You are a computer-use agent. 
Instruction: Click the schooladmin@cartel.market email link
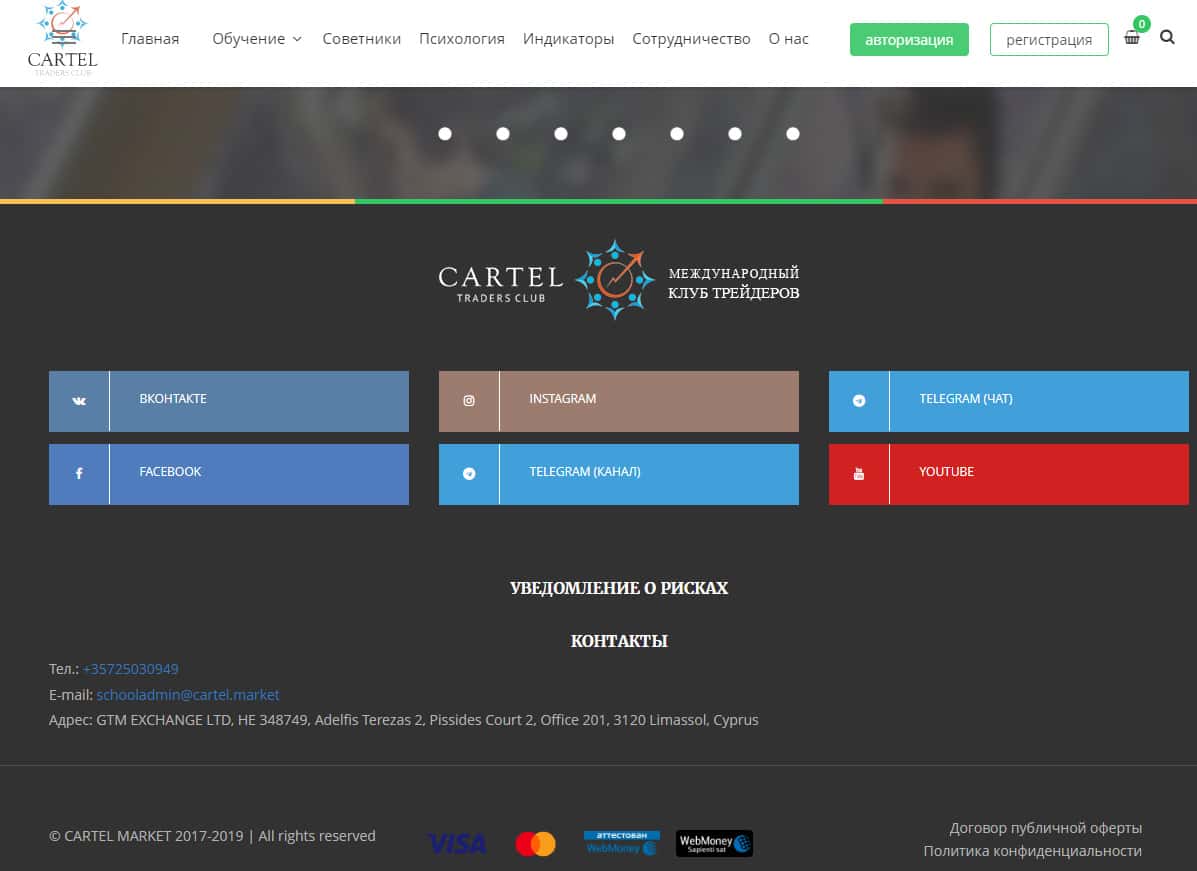[188, 695]
